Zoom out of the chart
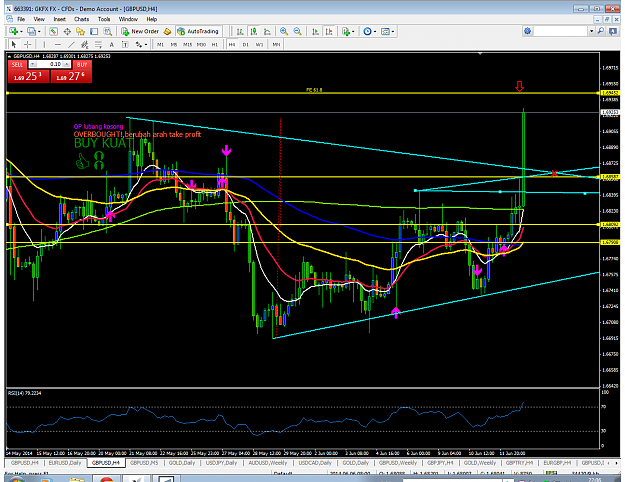The image size is (625, 482). tap(297, 31)
